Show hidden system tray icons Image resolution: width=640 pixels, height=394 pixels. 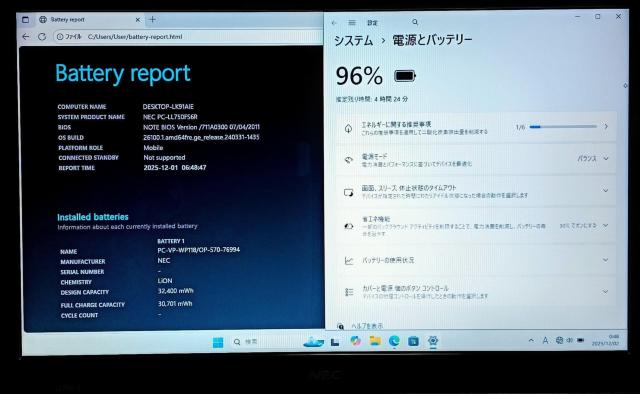pos(531,340)
